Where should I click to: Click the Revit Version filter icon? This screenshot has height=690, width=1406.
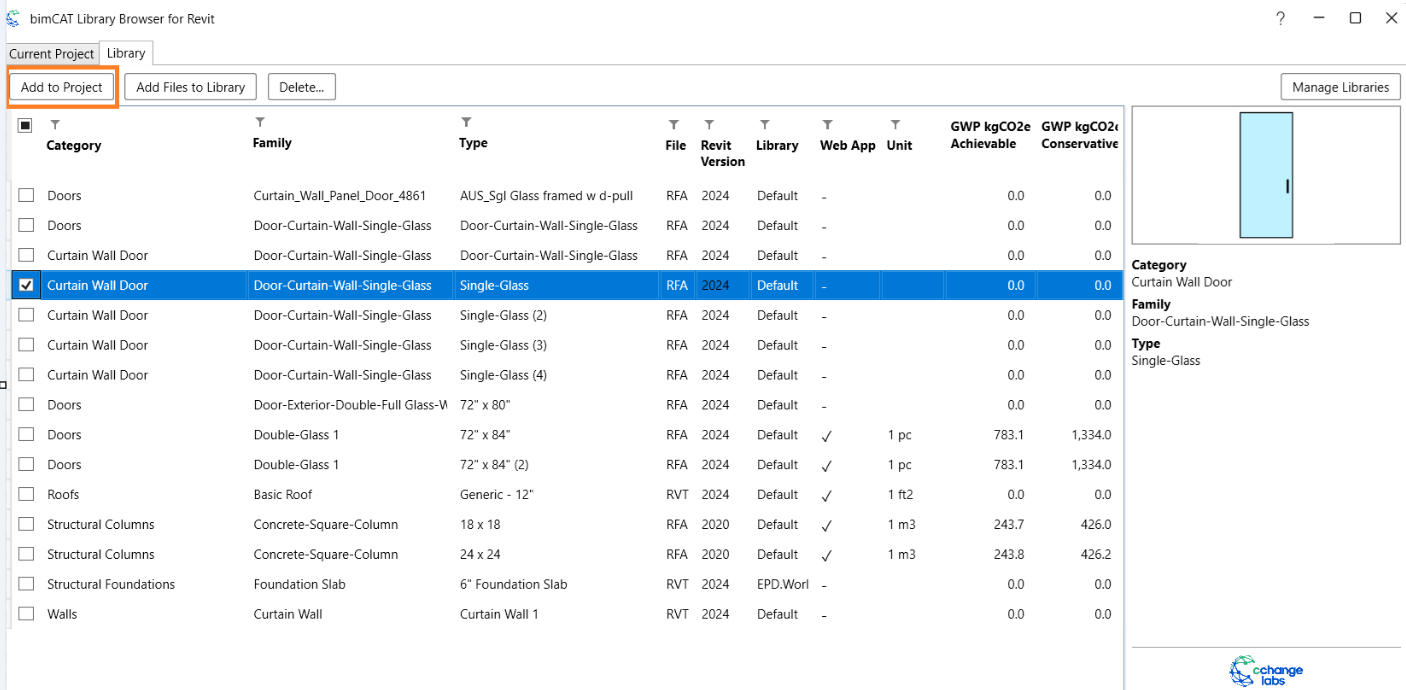point(709,125)
